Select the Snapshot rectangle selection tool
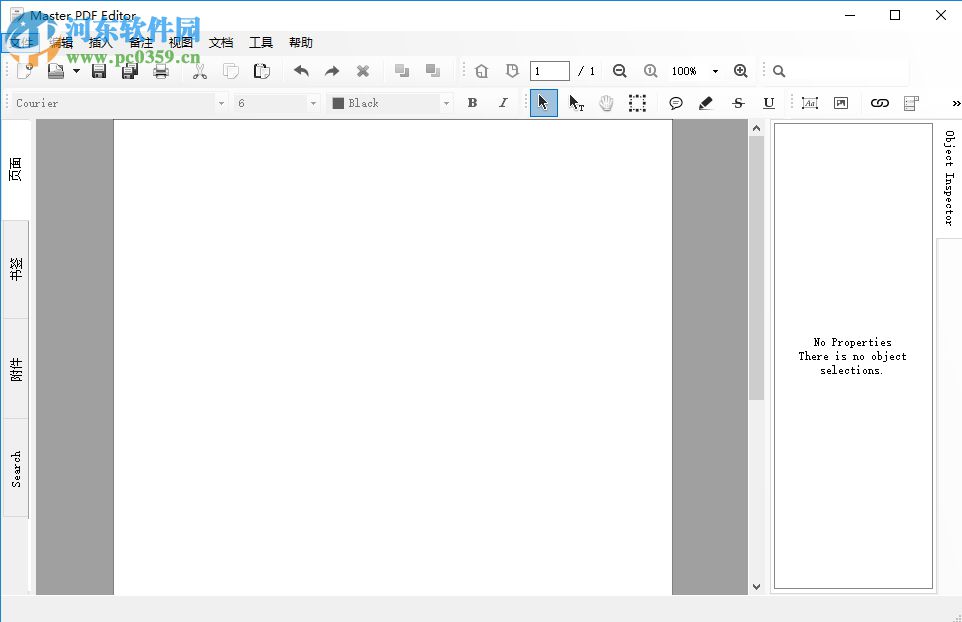 638,102
